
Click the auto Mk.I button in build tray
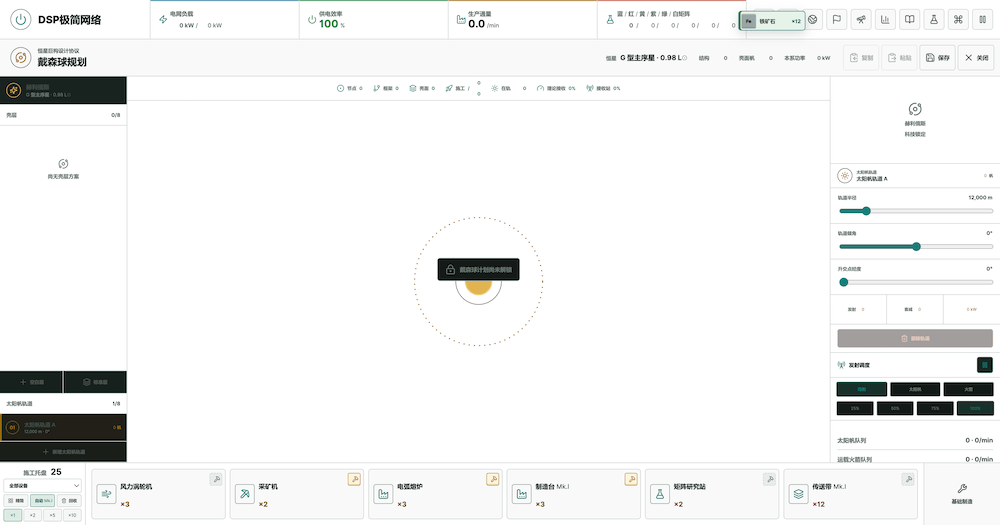pyautogui.click(x=43, y=501)
